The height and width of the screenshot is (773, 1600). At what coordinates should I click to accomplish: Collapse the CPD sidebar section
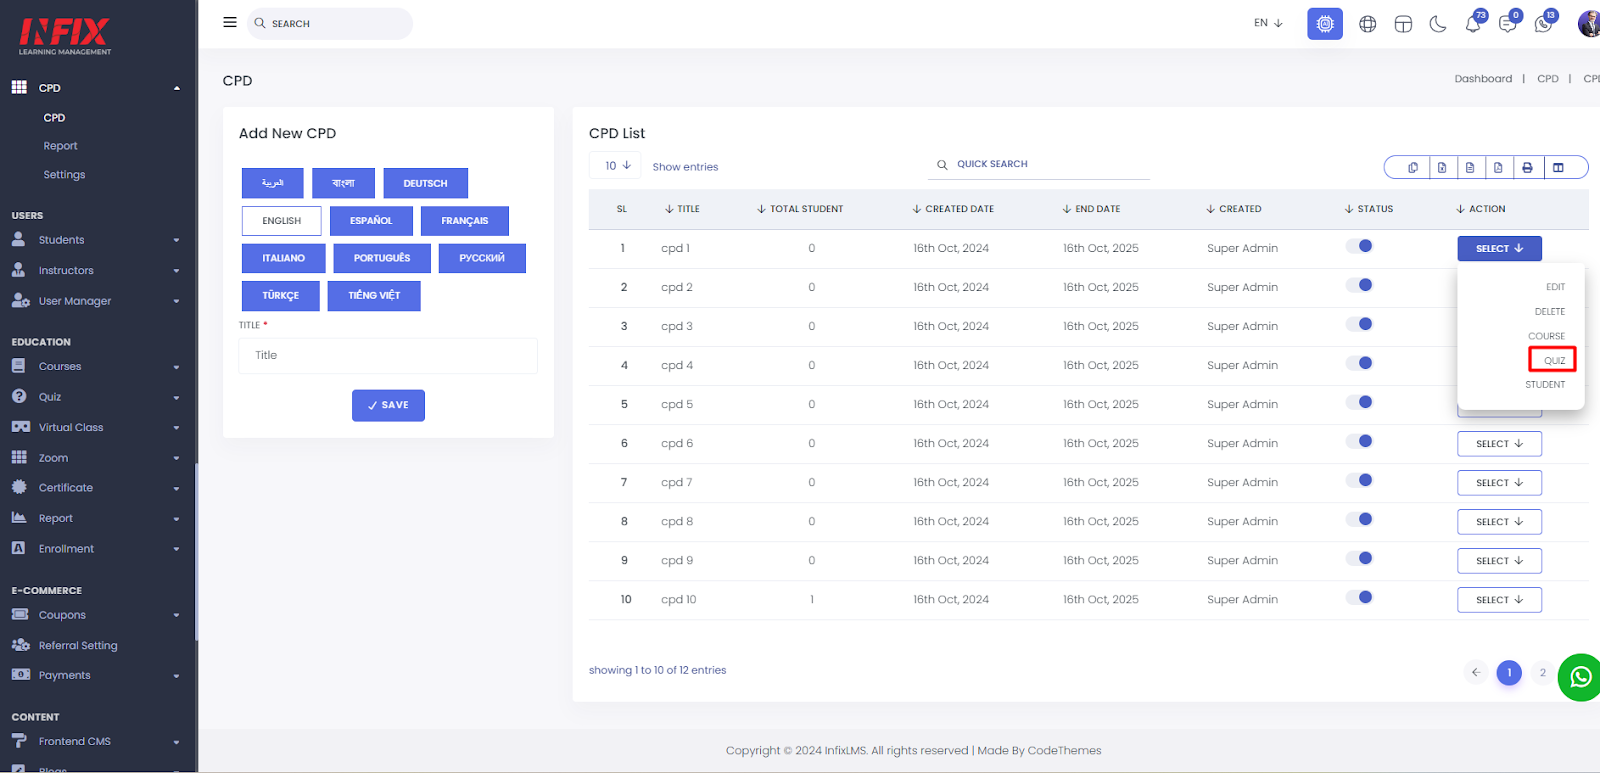(96, 88)
